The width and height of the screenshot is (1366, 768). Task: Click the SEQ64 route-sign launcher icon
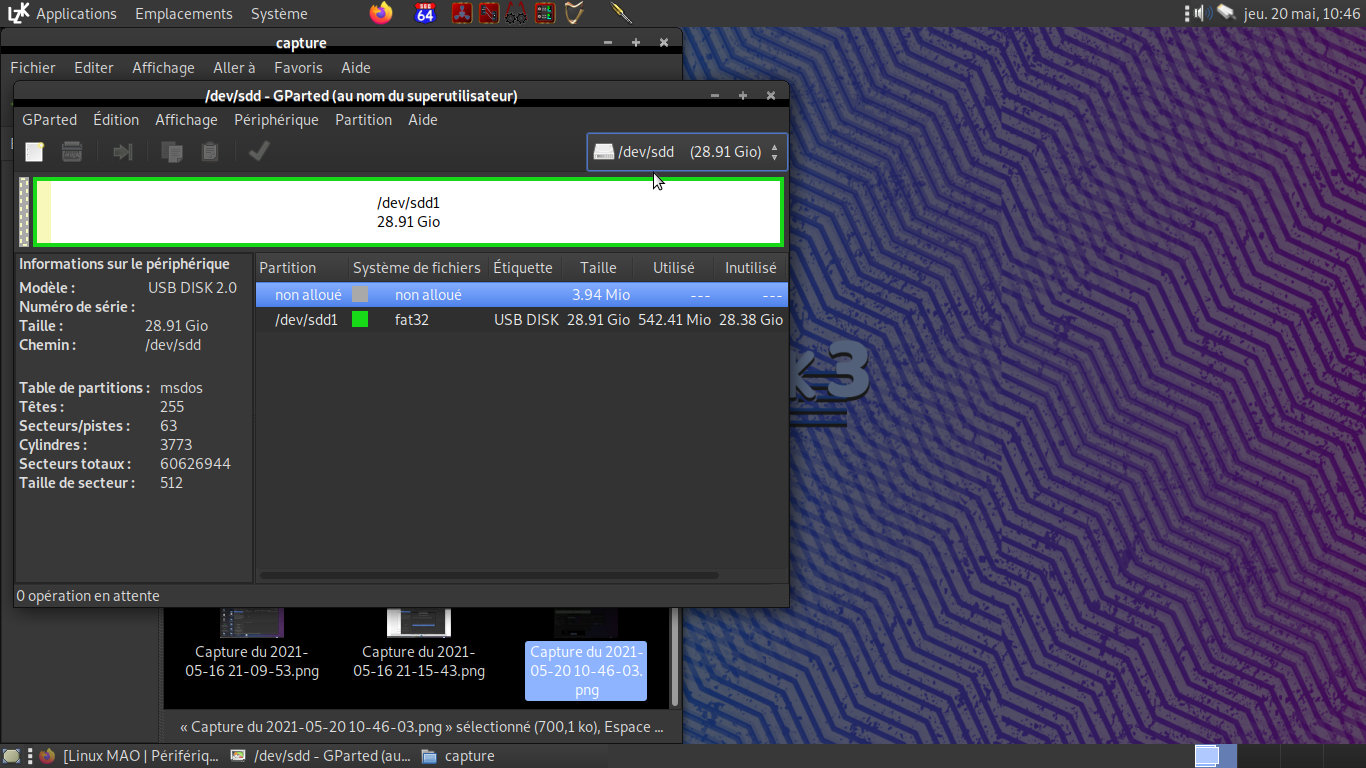pos(426,13)
